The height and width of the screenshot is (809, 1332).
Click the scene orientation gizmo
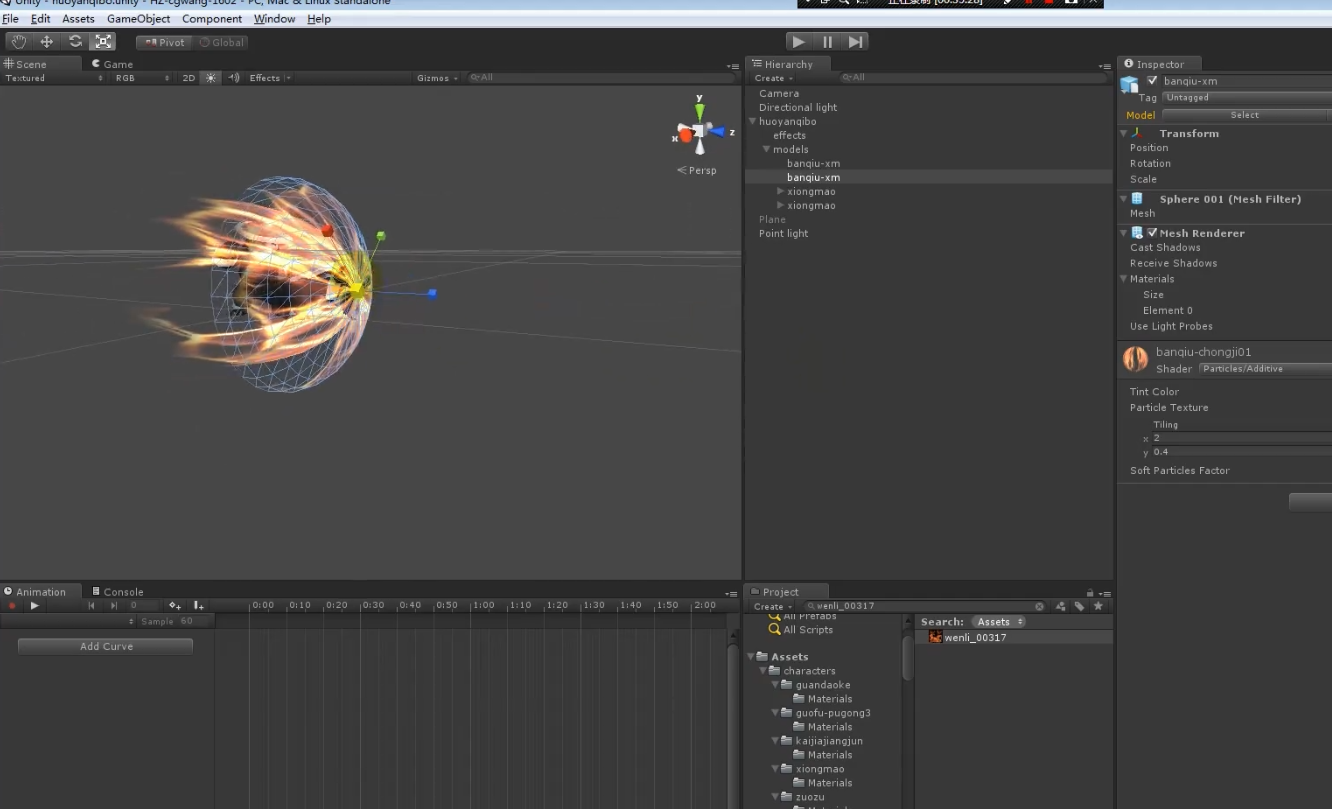[700, 127]
